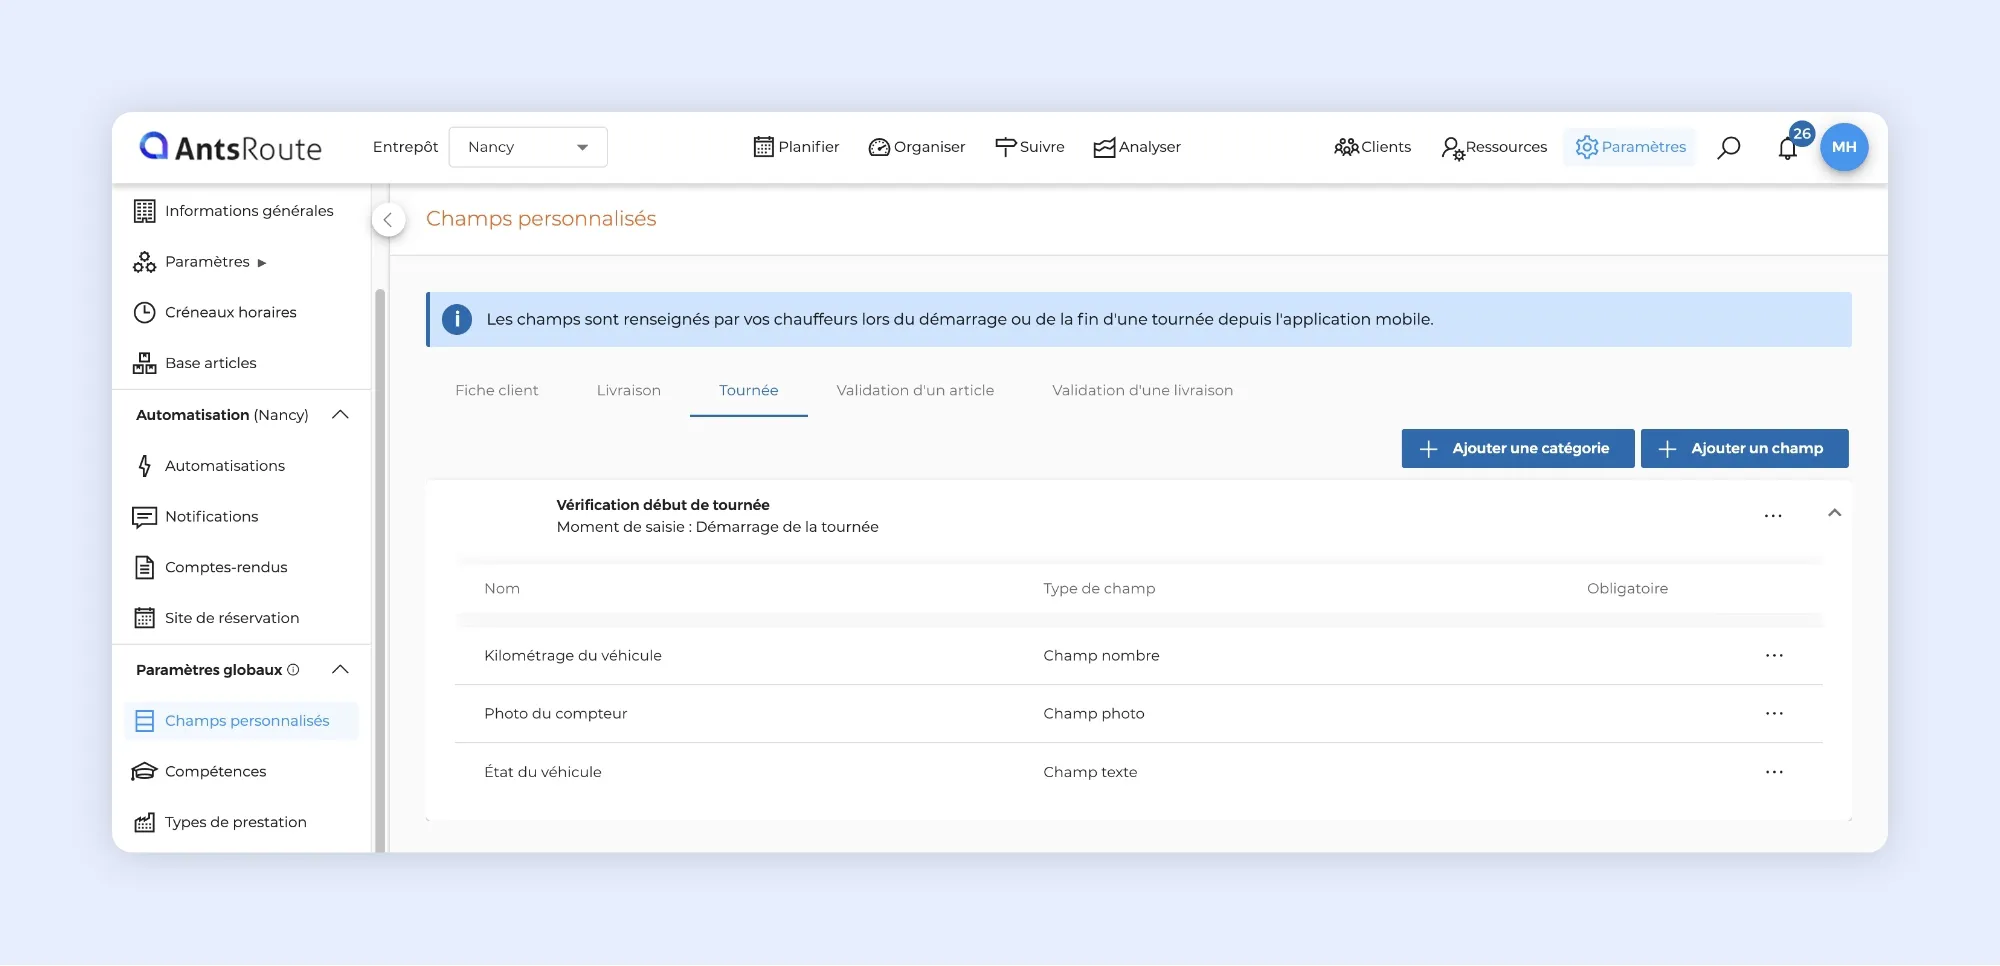Click the État du véhicule name
Screen dimensions: 2000x966
tap(543, 772)
